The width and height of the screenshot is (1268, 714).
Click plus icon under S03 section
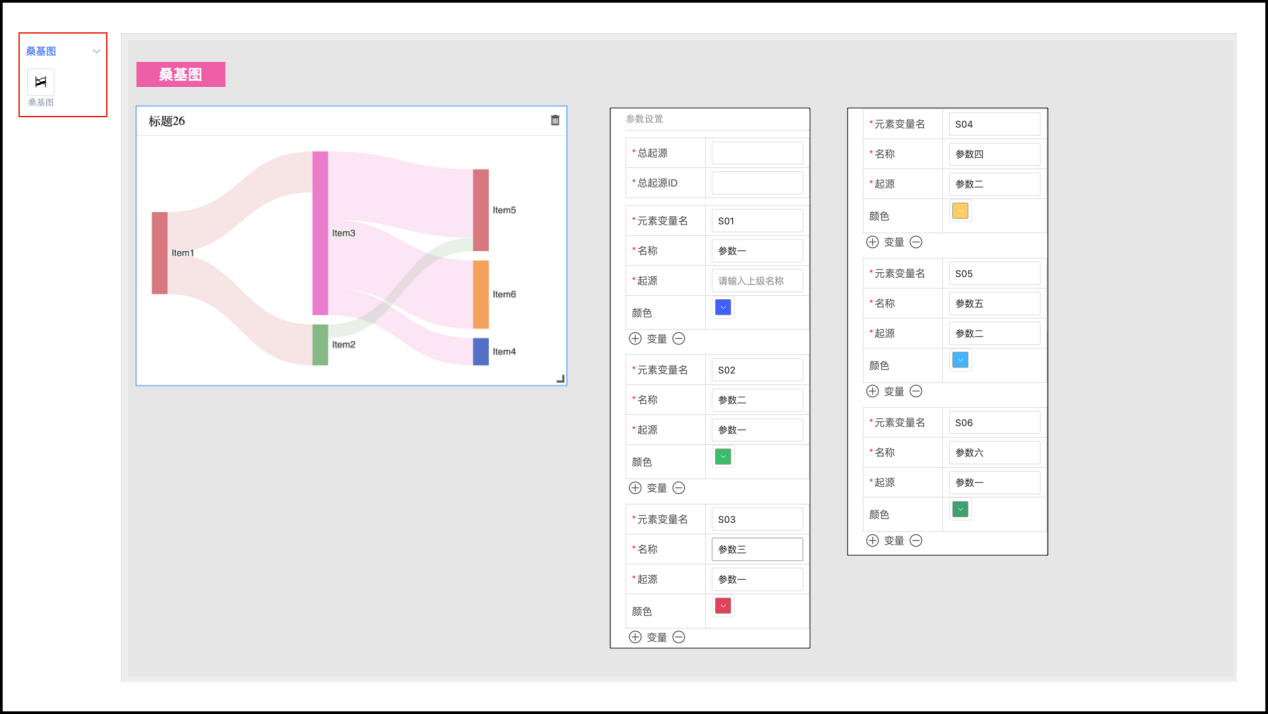click(635, 637)
